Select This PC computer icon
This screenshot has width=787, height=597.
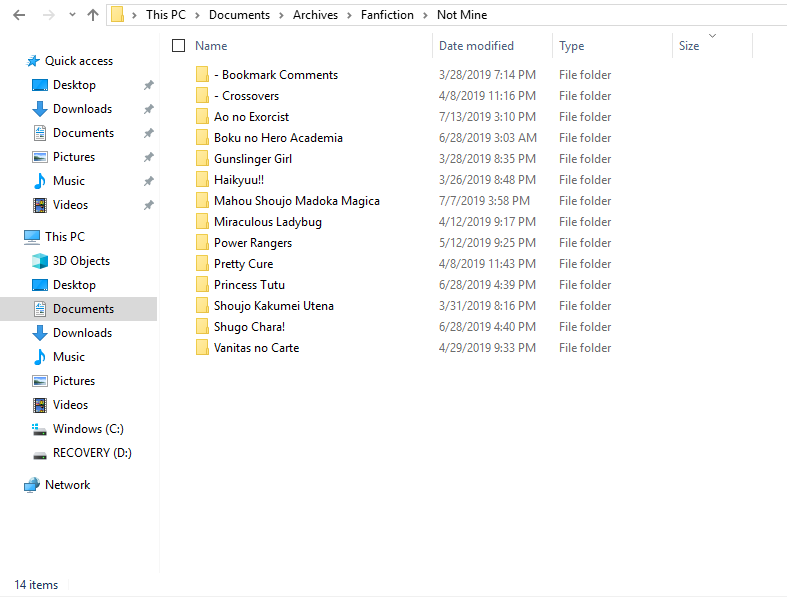(32, 237)
